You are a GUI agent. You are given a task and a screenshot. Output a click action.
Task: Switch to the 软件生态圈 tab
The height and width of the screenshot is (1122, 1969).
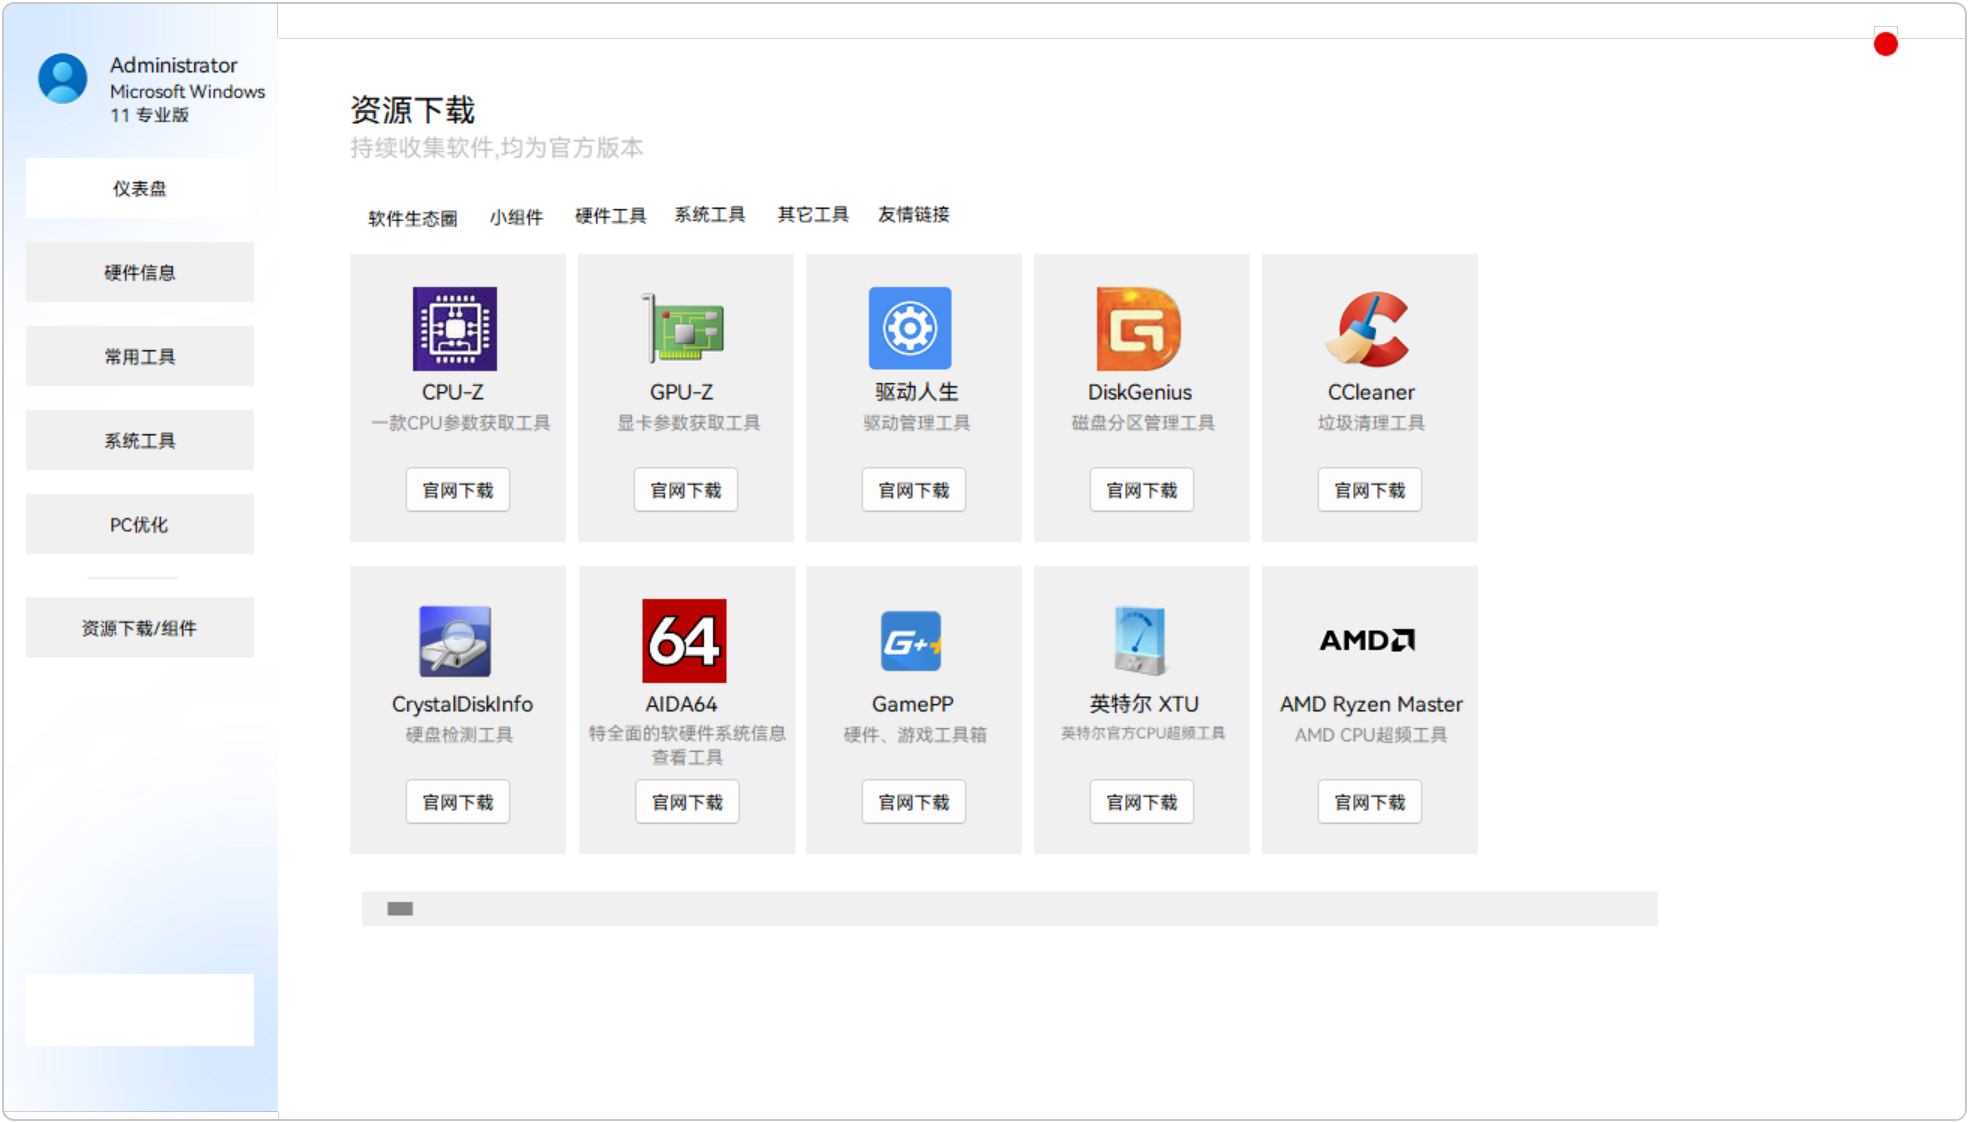(413, 218)
